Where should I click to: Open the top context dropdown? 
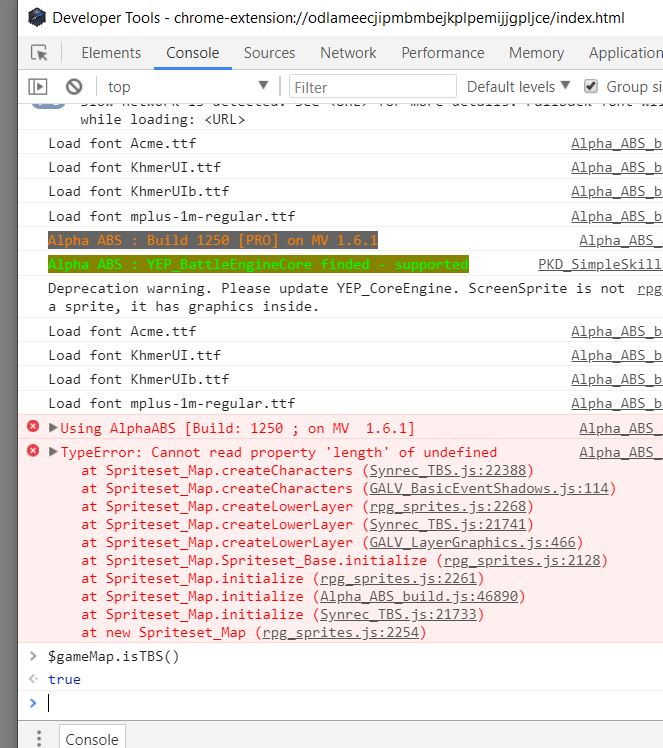188,87
